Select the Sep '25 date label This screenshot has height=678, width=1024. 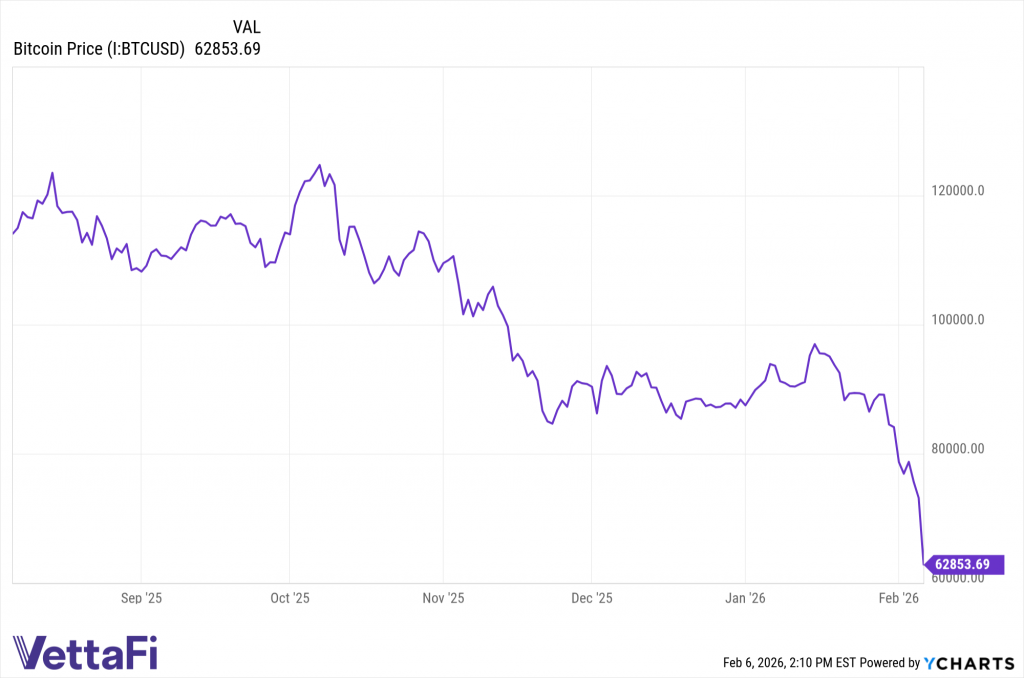coord(142,598)
